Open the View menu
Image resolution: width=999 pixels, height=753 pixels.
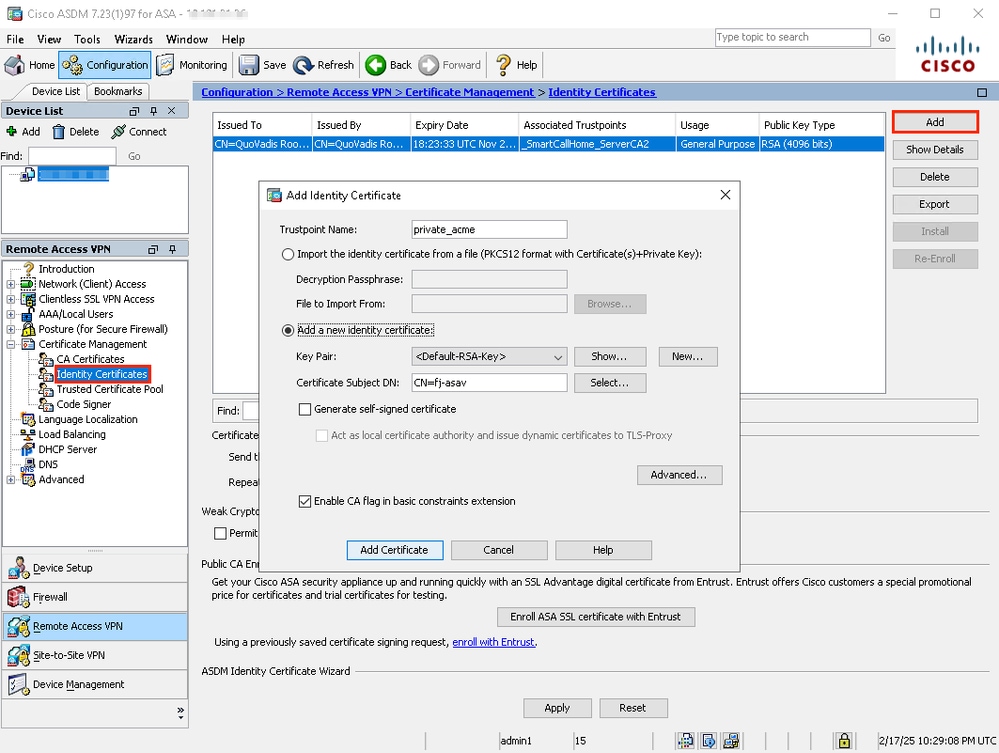tap(49, 39)
